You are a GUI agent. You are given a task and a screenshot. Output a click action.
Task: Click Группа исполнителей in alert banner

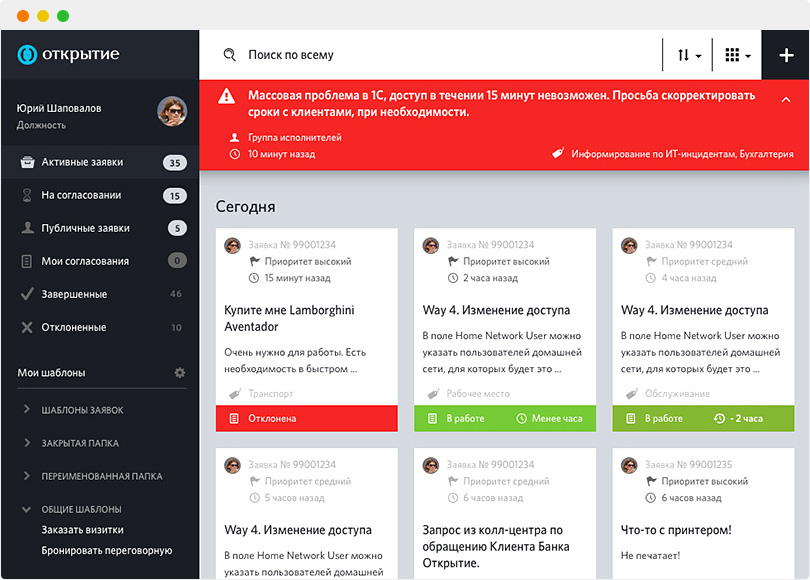pyautogui.click(x=295, y=137)
